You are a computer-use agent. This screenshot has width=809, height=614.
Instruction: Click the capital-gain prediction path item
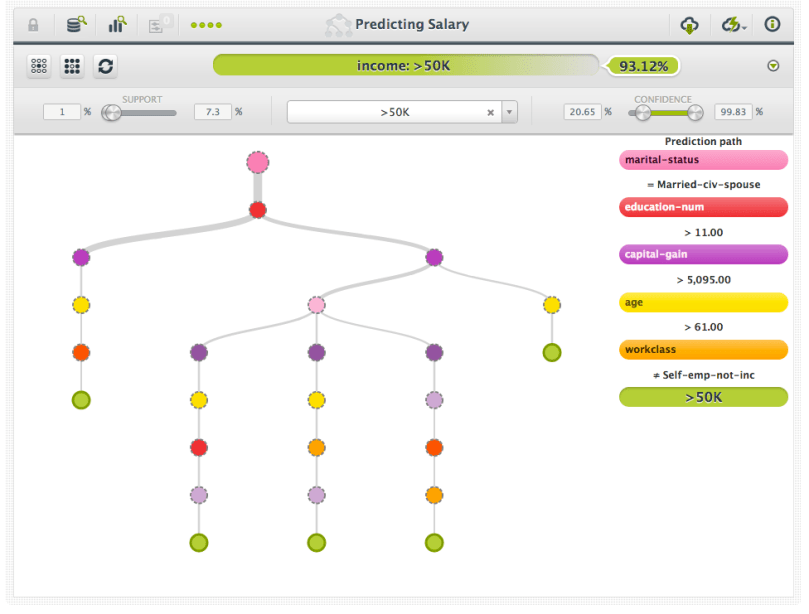tap(703, 254)
